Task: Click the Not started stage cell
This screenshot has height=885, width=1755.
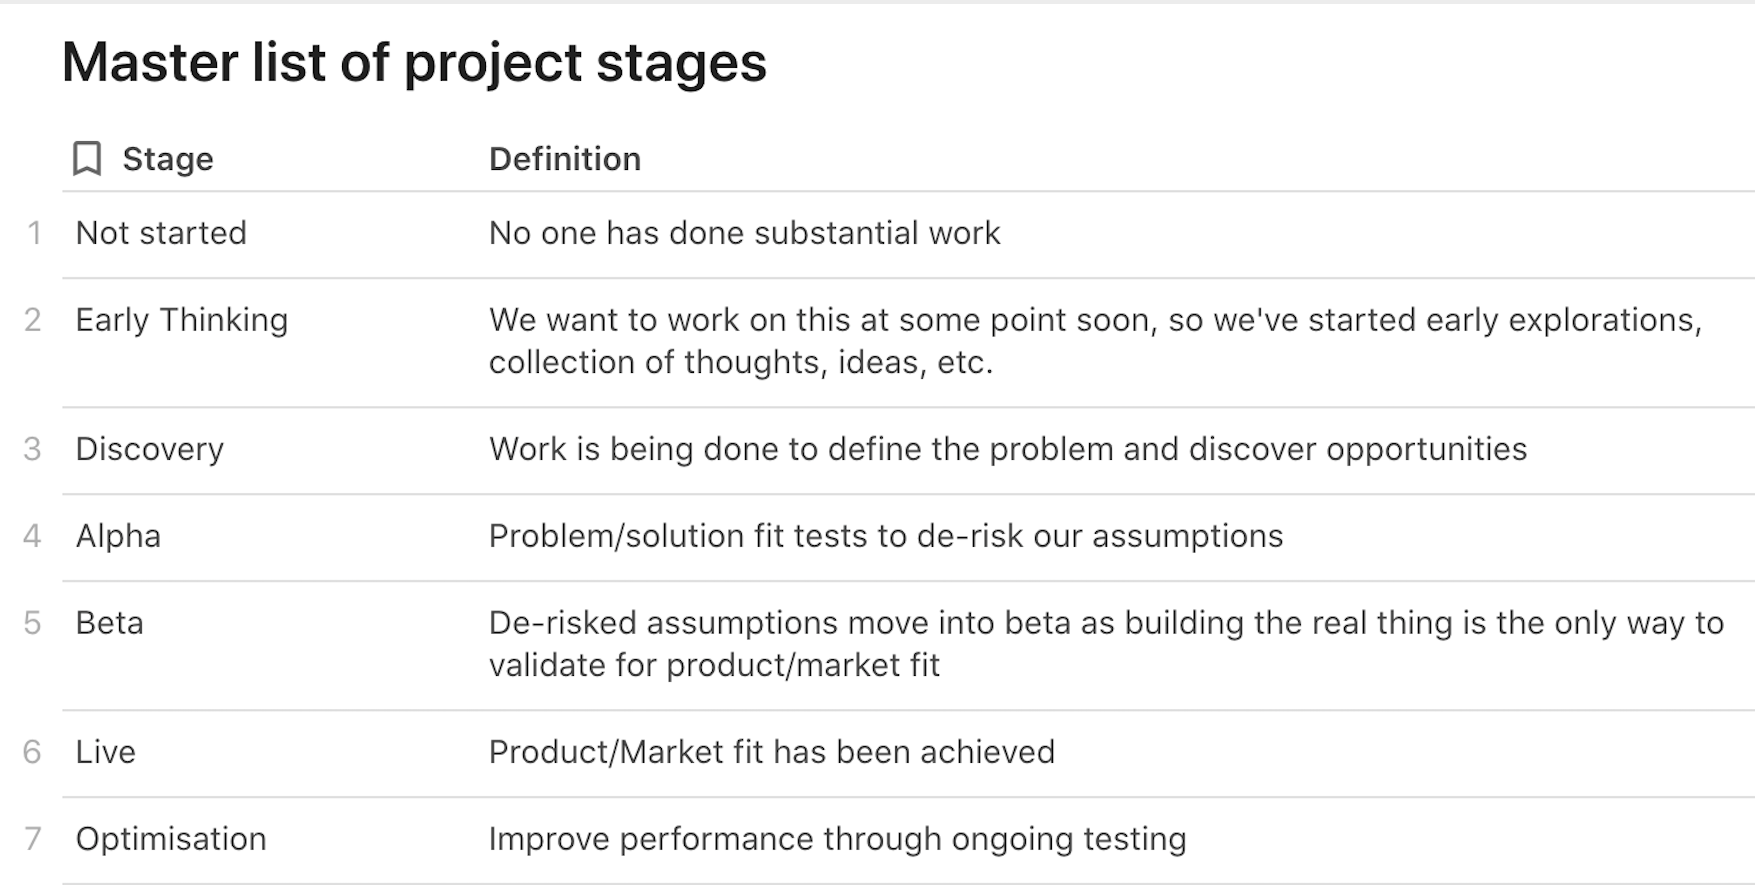Action: pyautogui.click(x=161, y=233)
